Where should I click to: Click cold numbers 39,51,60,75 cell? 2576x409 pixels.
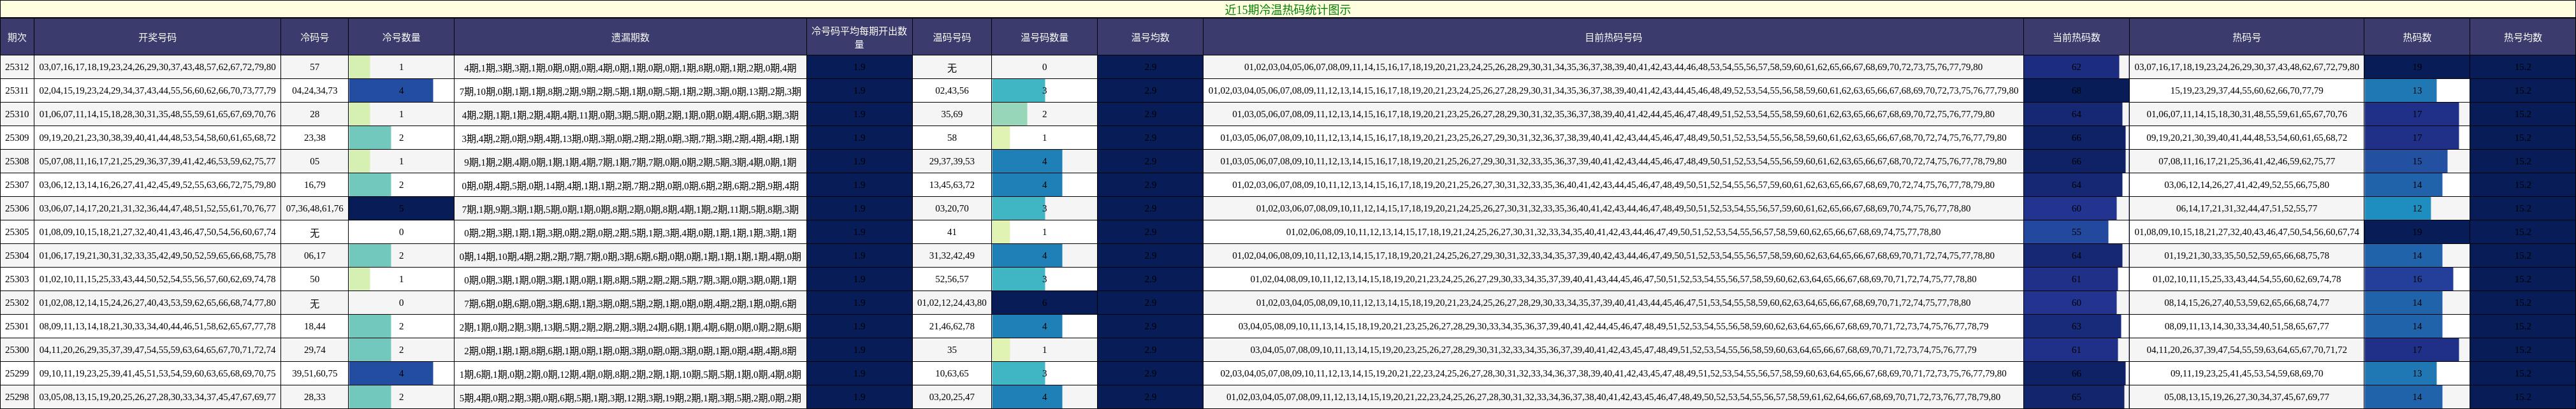coord(314,373)
